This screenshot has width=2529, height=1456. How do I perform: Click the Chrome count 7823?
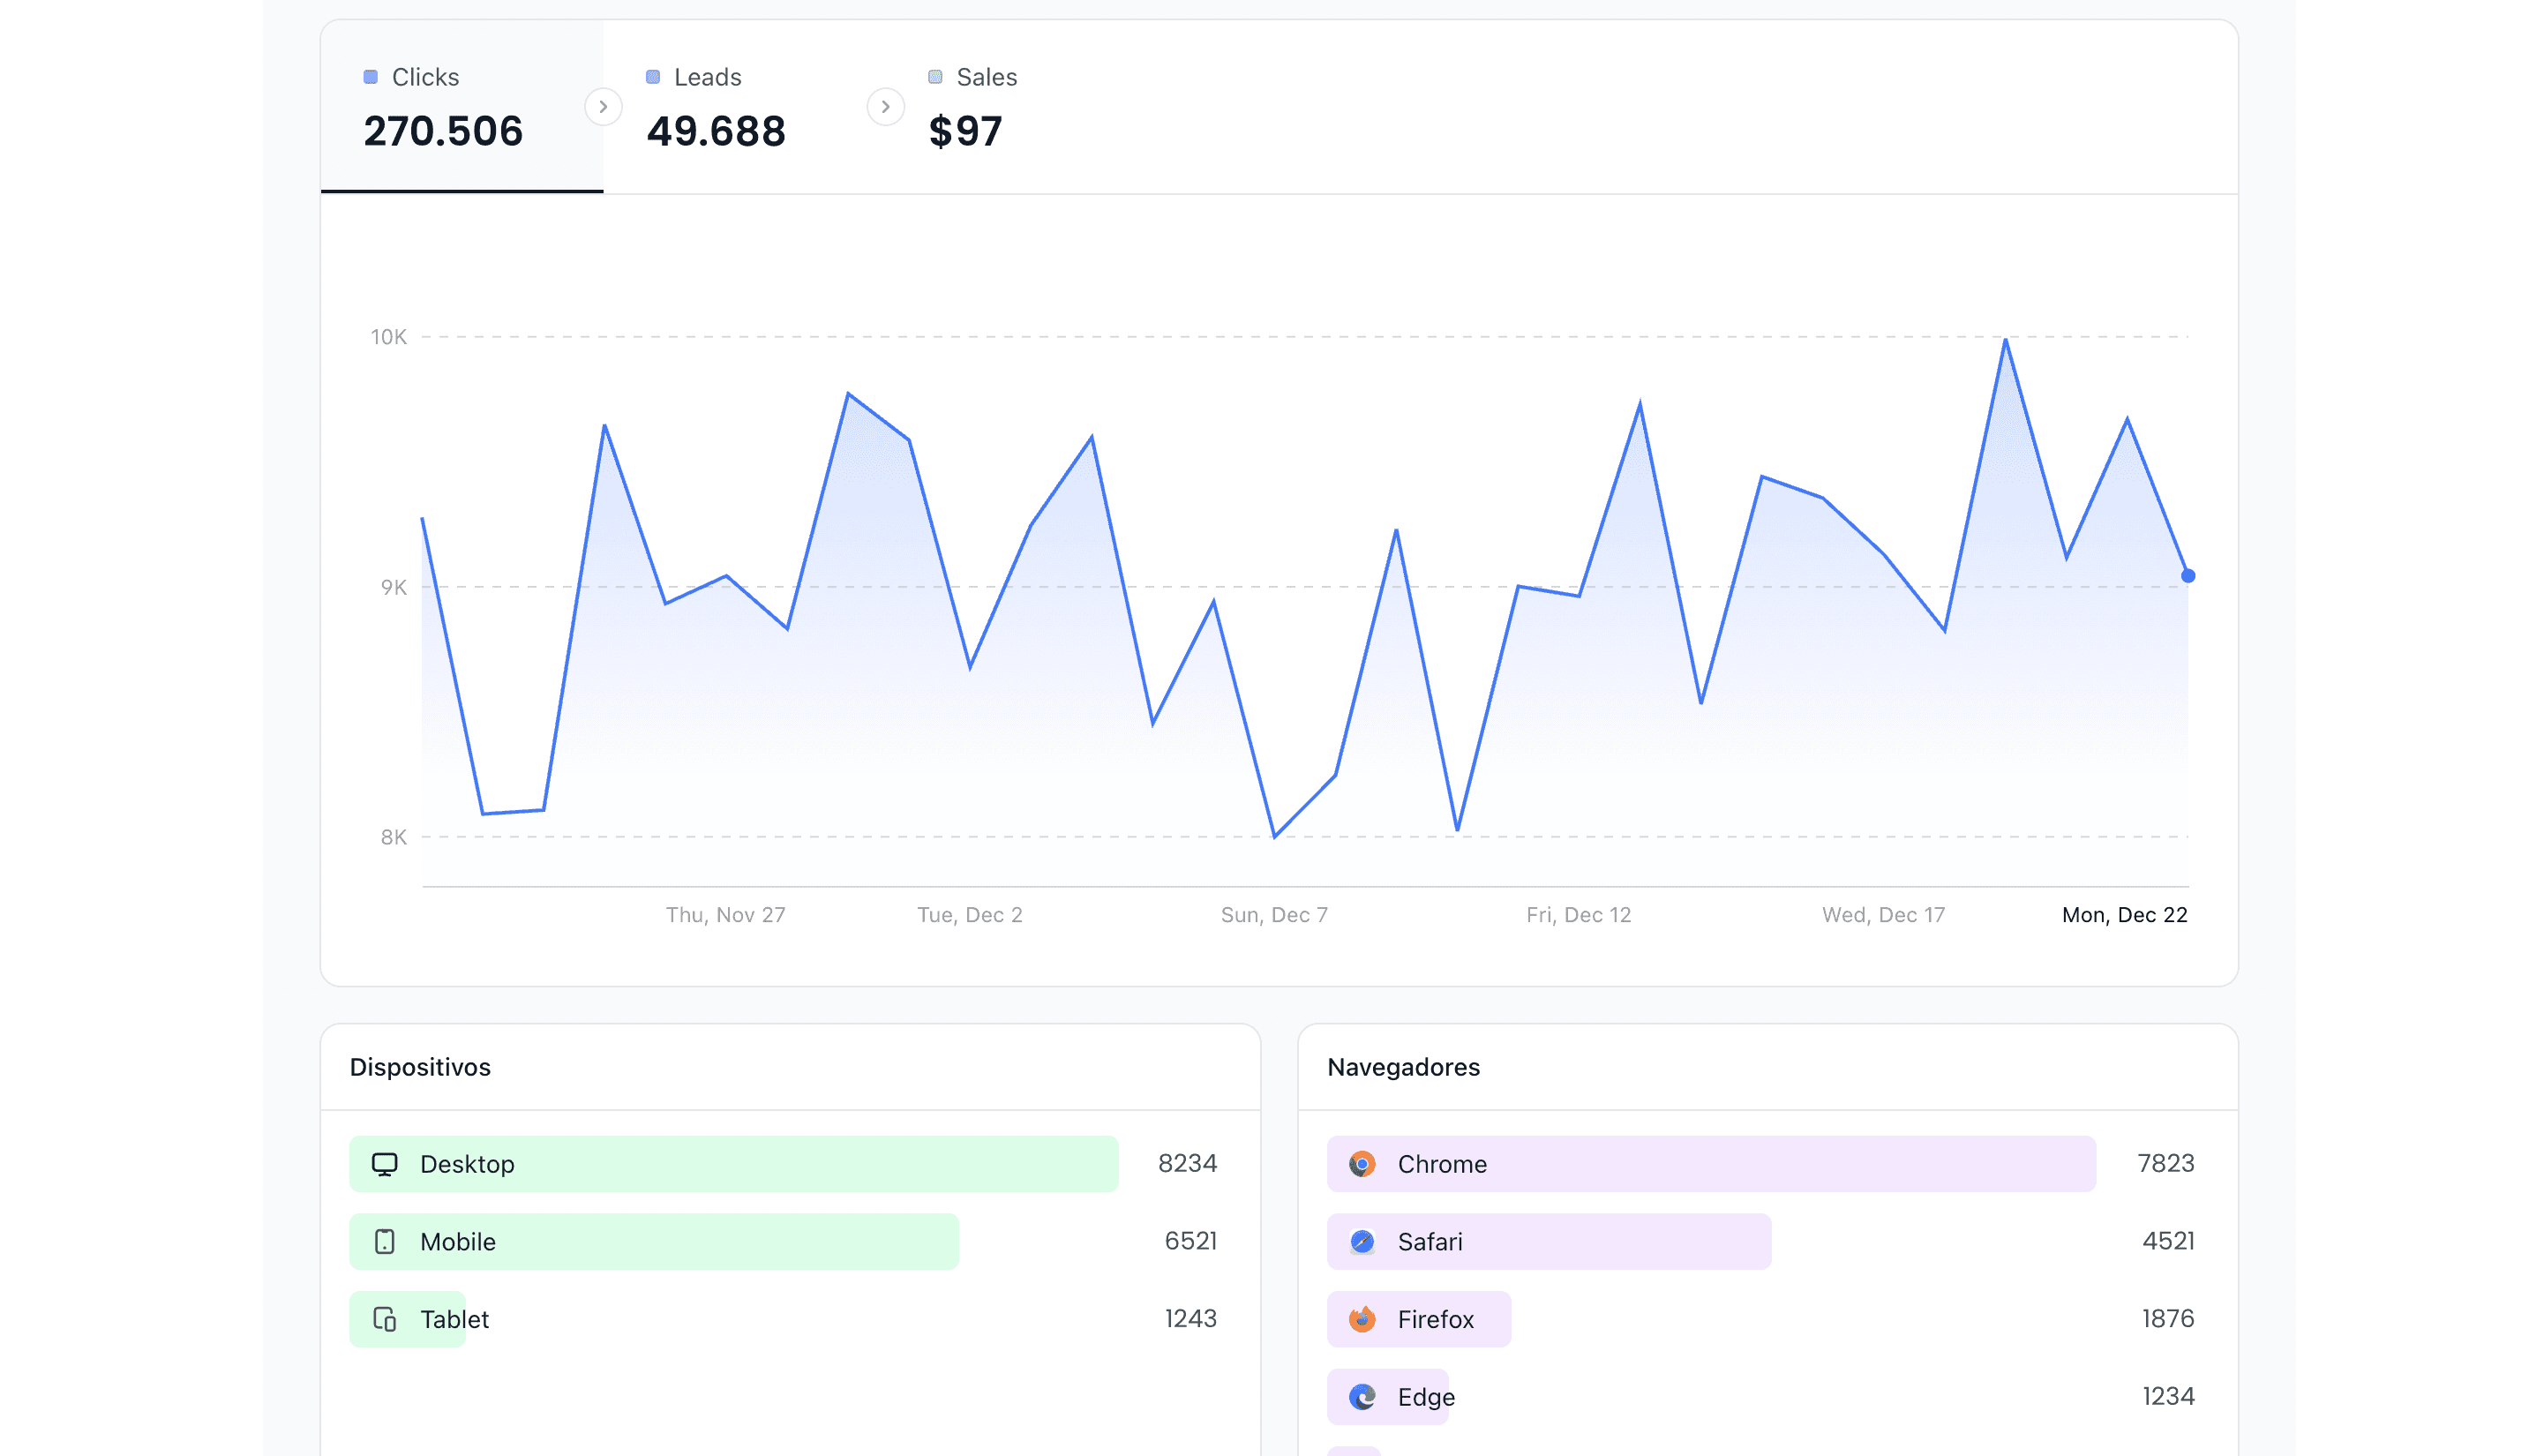(2165, 1163)
